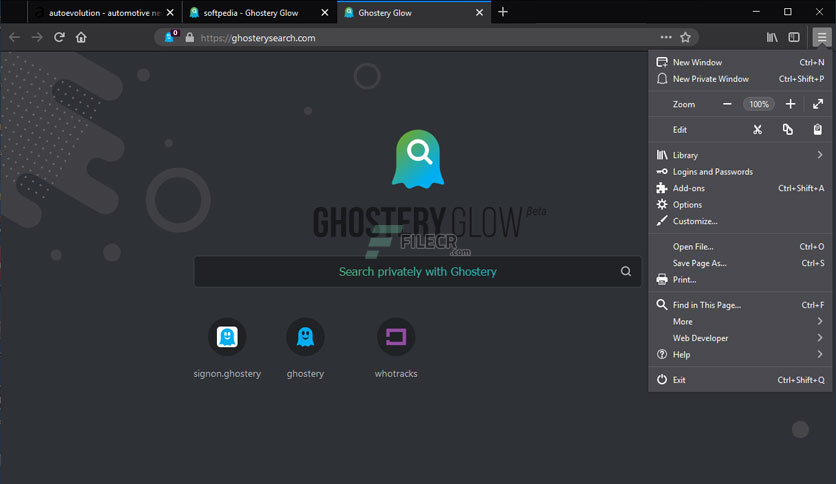
Task: Open page actions three-dot menu
Action: tap(666, 37)
